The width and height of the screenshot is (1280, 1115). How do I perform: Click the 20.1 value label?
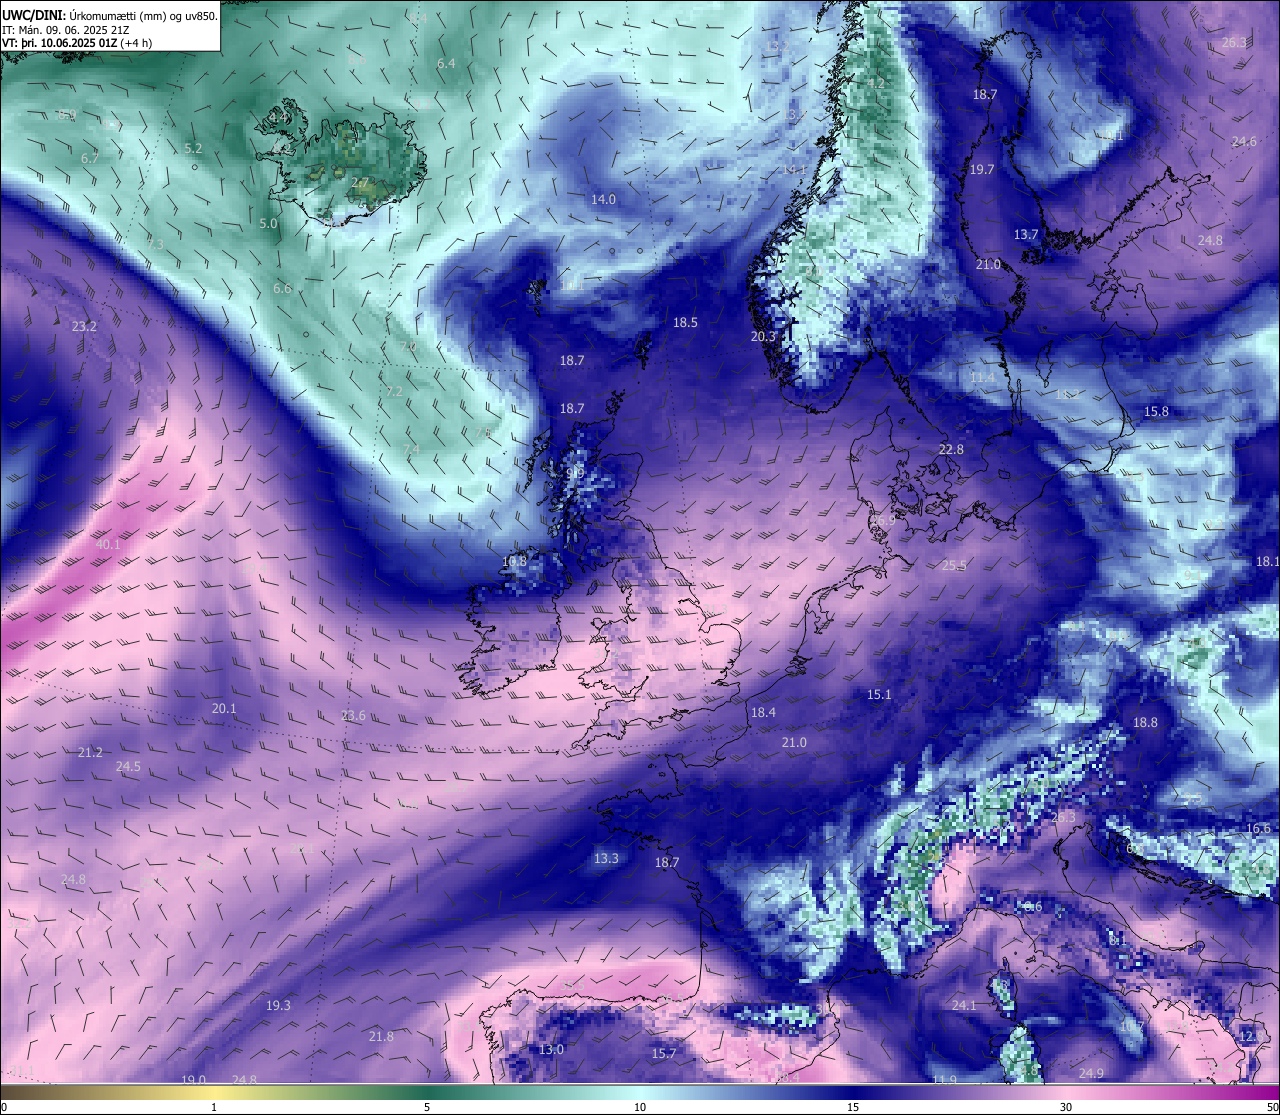(x=224, y=708)
